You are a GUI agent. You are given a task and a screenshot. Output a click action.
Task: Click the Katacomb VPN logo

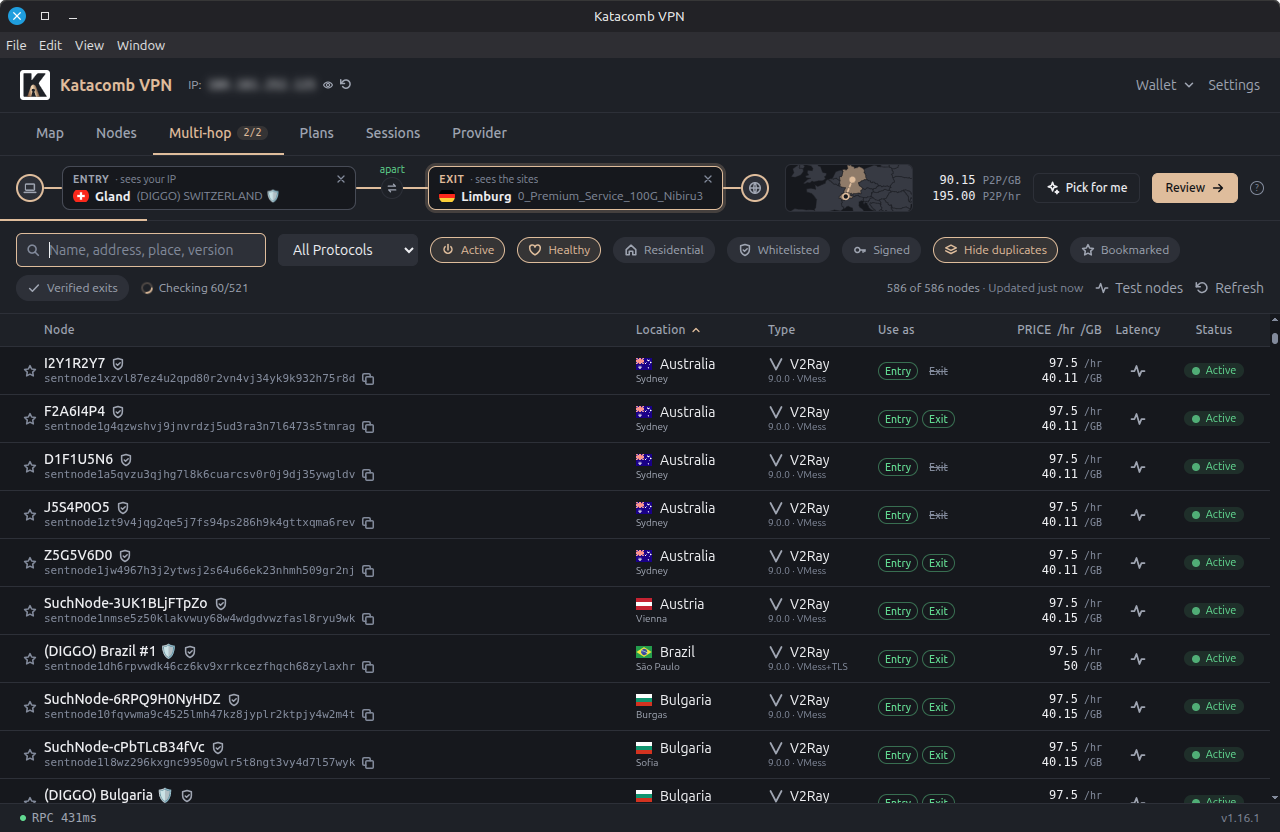35,85
